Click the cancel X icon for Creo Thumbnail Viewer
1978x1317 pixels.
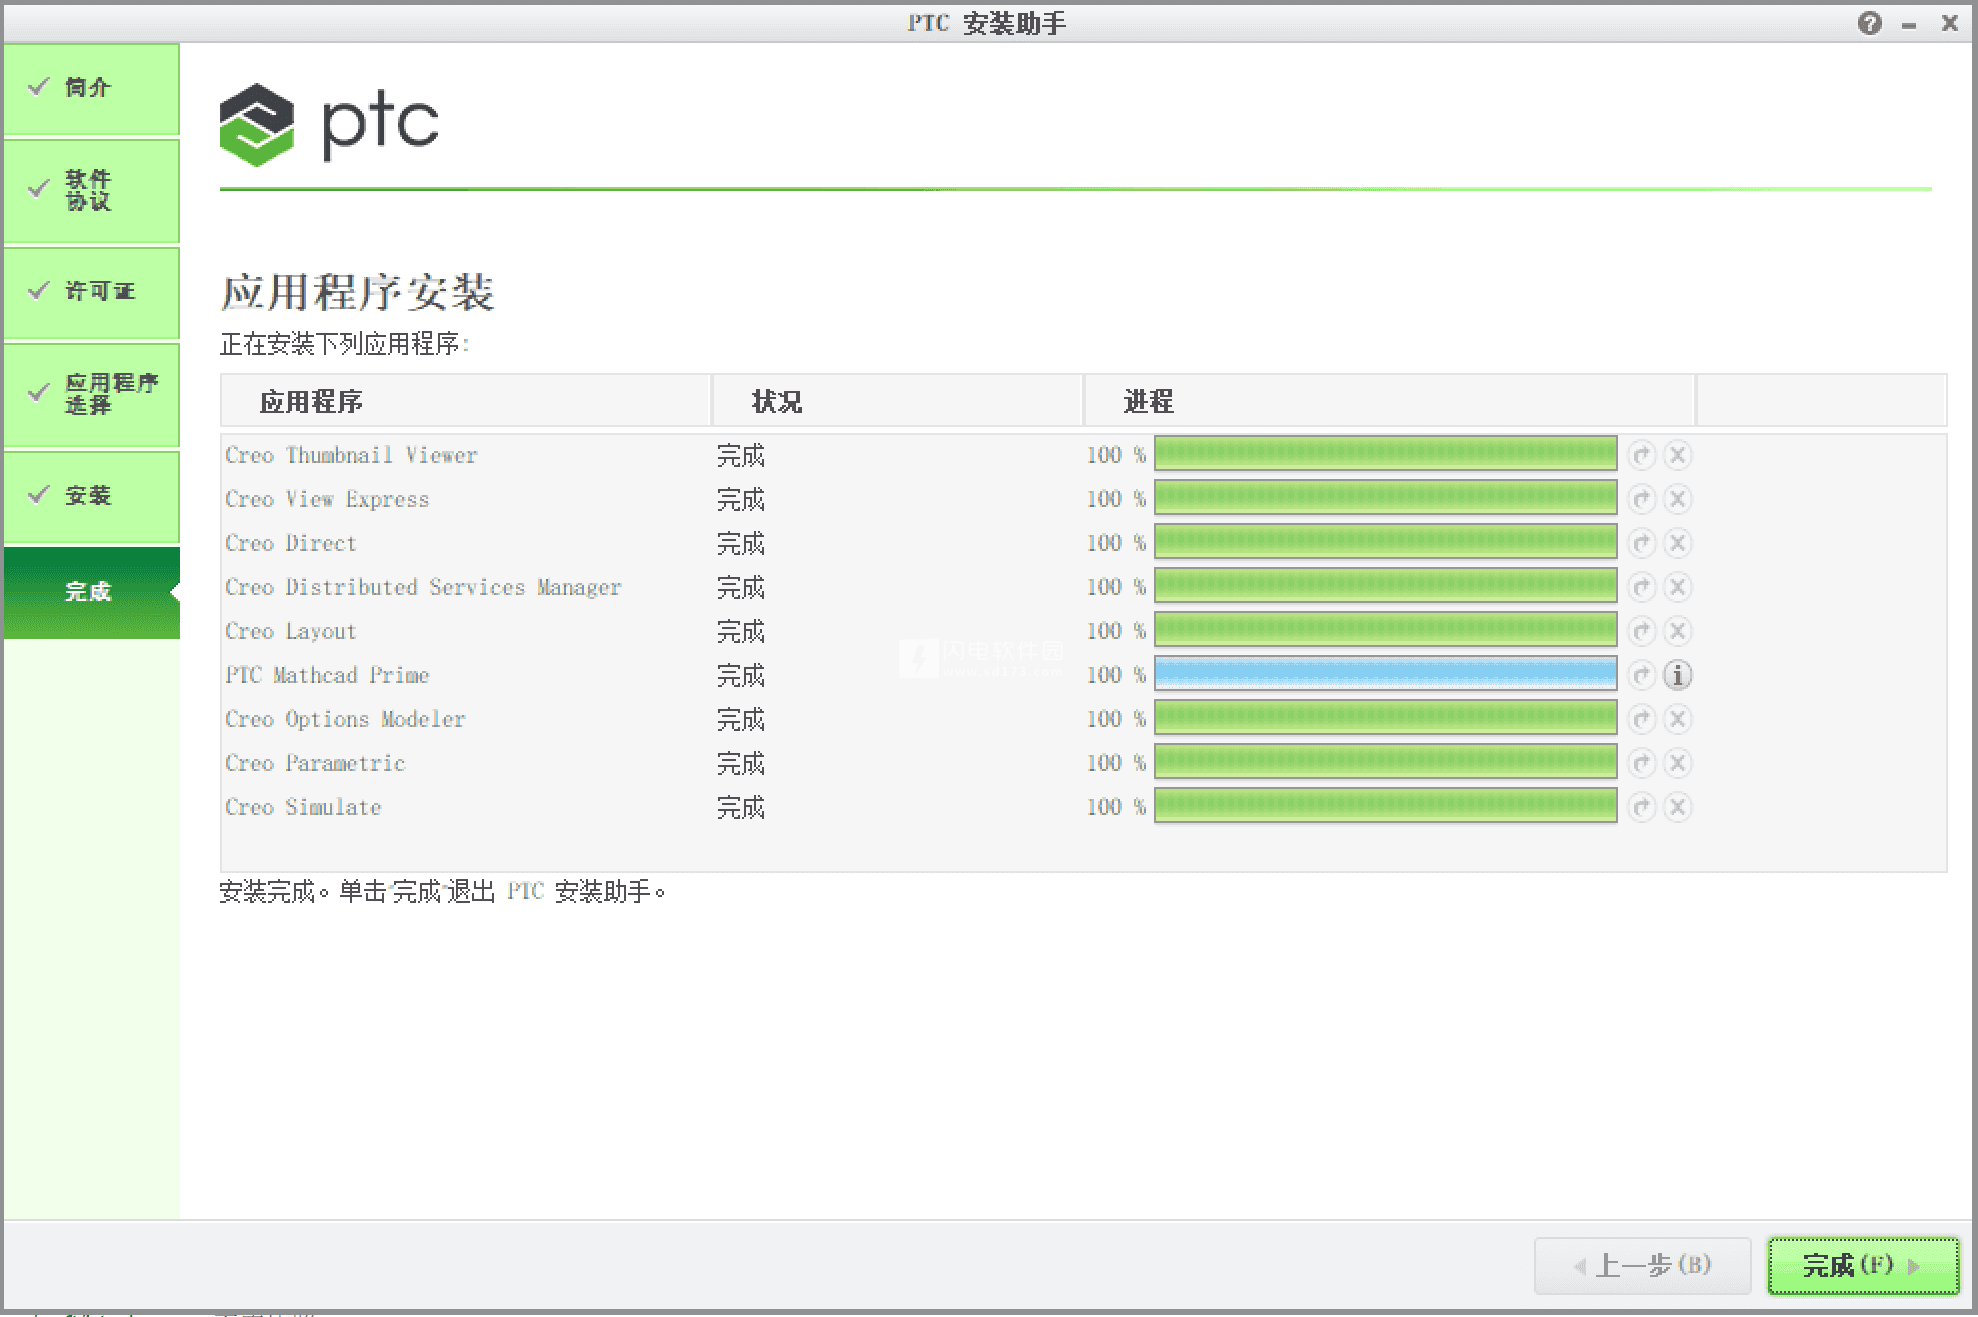point(1678,455)
